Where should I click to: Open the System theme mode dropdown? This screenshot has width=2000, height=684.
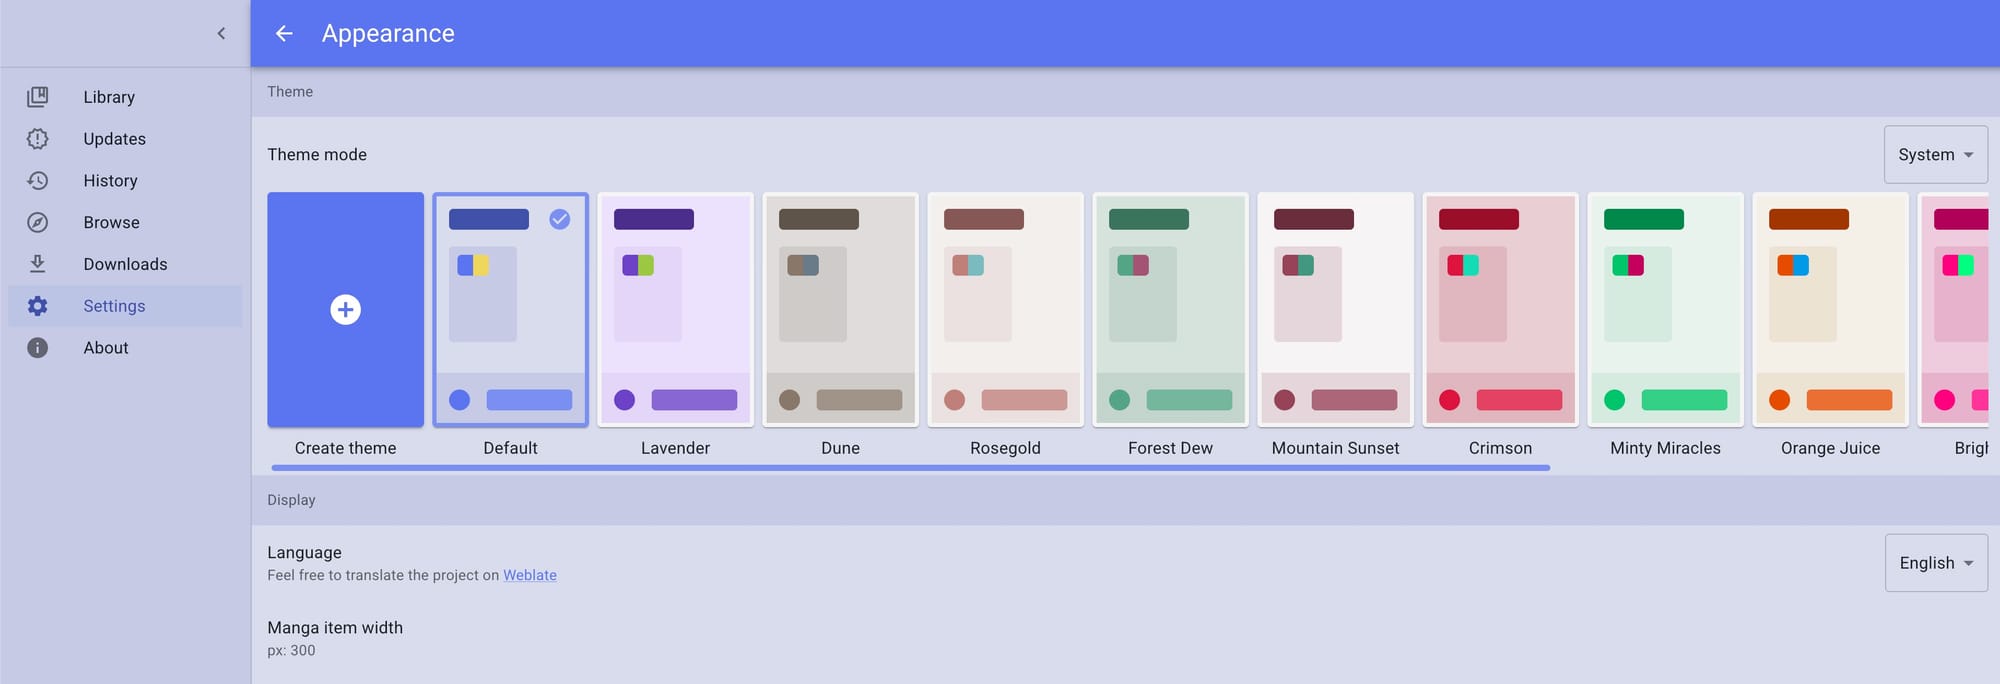(1935, 155)
